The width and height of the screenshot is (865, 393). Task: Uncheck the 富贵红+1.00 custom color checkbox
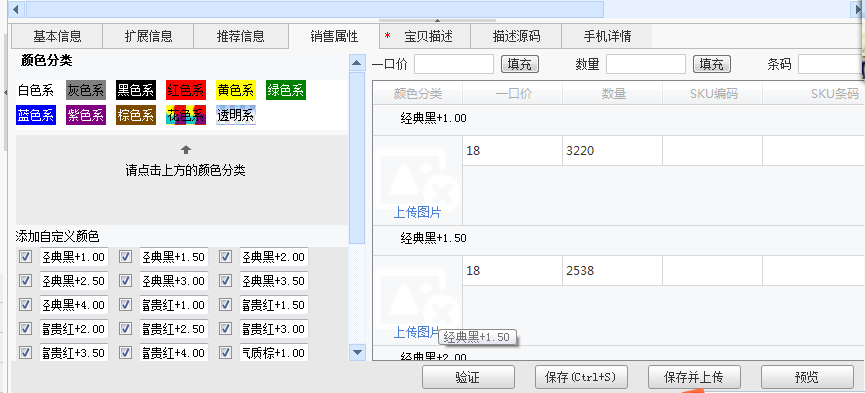[x=126, y=304]
